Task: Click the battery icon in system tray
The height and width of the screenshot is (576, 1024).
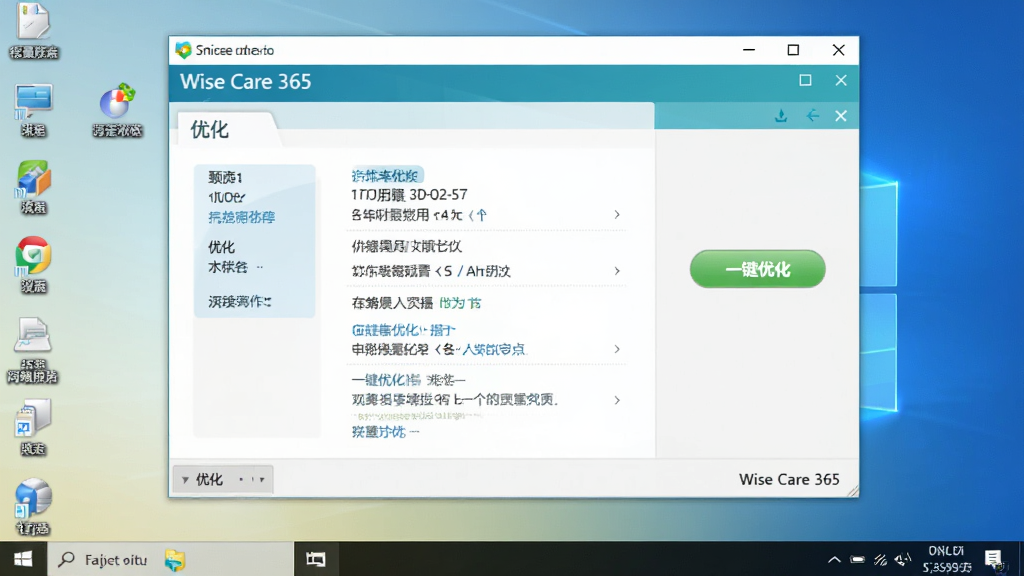Action: pyautogui.click(x=857, y=560)
